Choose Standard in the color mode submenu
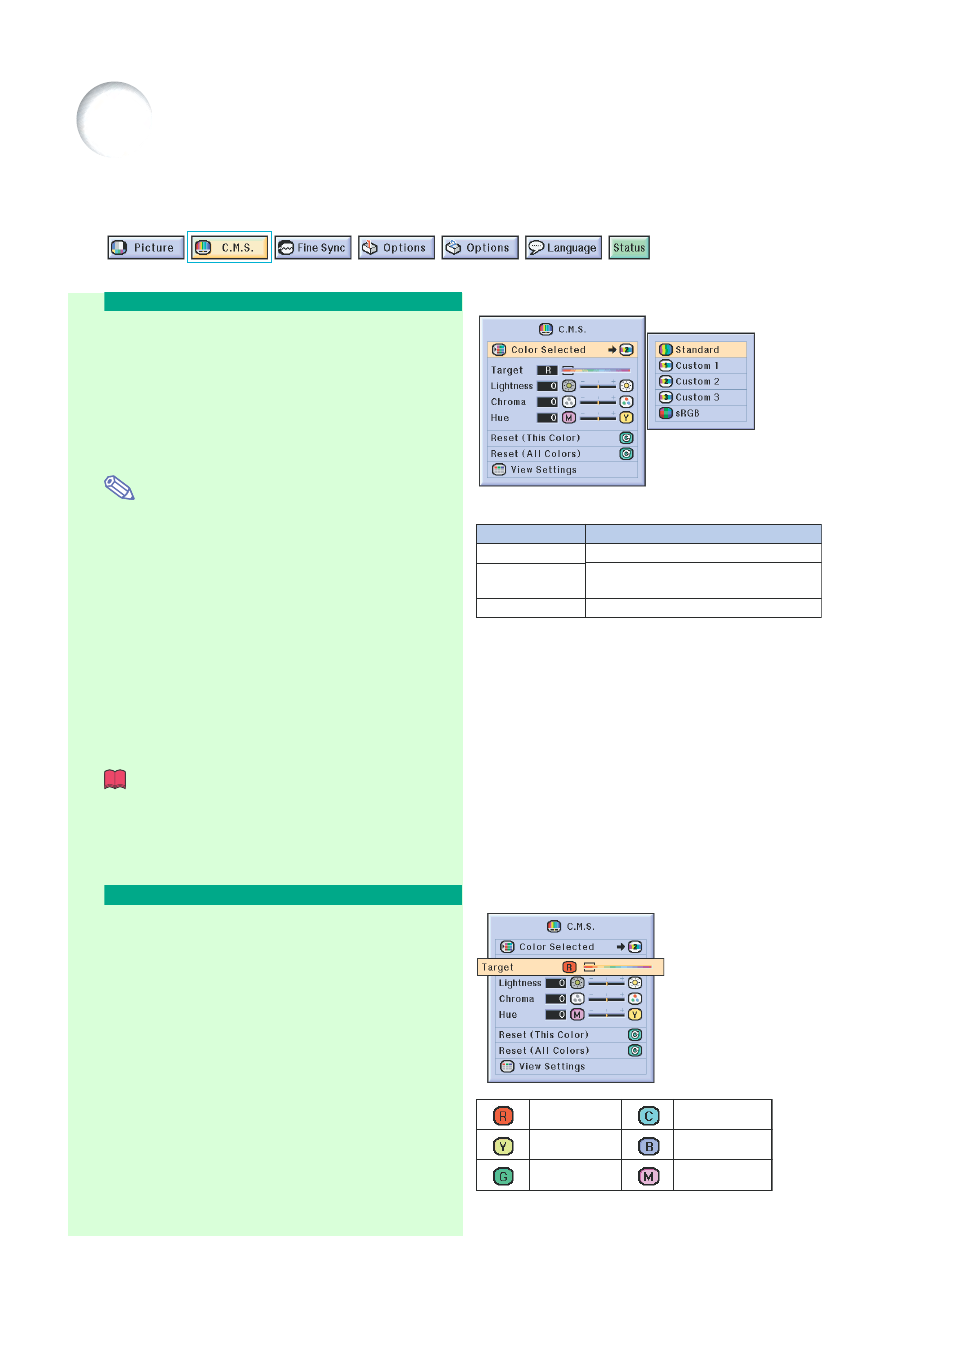The image size is (954, 1350). 701,350
